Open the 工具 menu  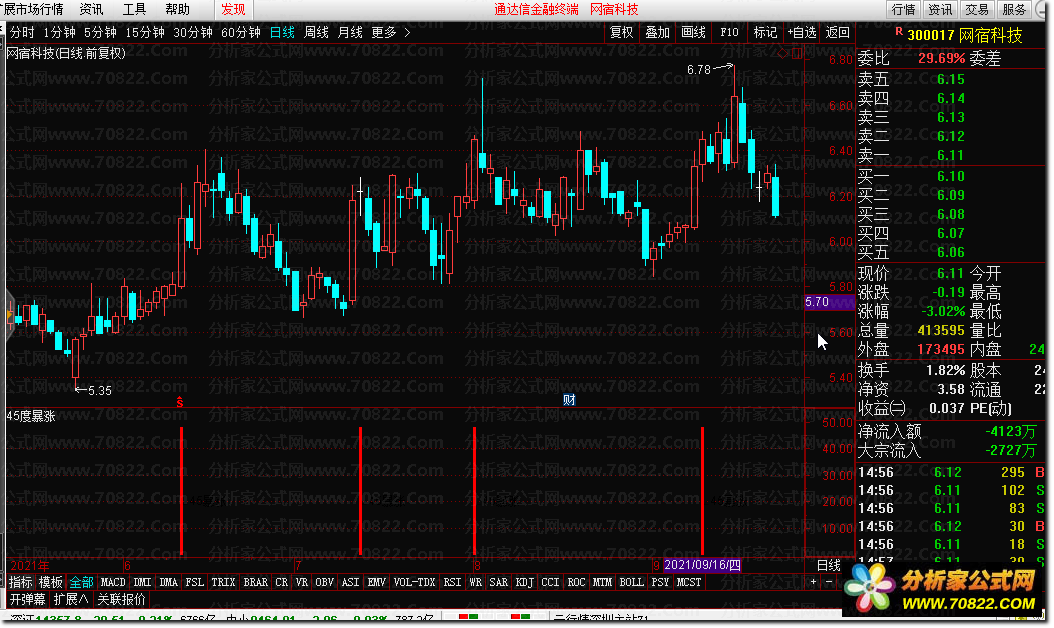134,9
